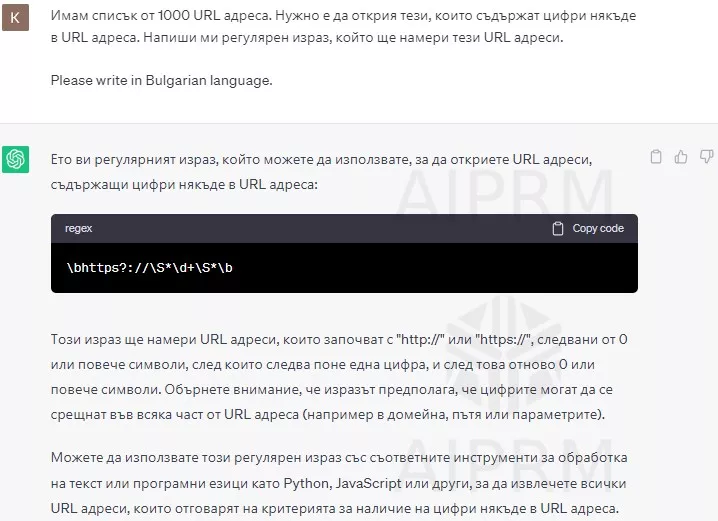Click the ChatGPT logo avatar

click(15, 159)
